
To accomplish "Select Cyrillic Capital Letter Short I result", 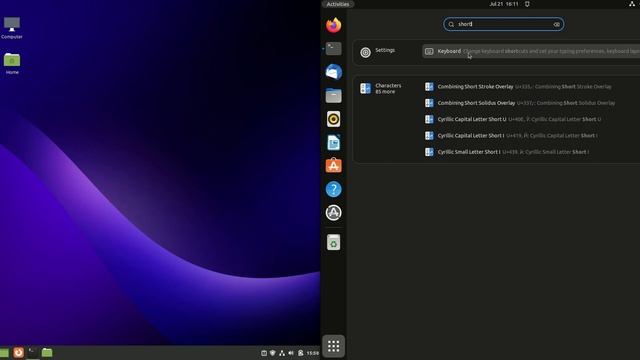I will 511,136.
